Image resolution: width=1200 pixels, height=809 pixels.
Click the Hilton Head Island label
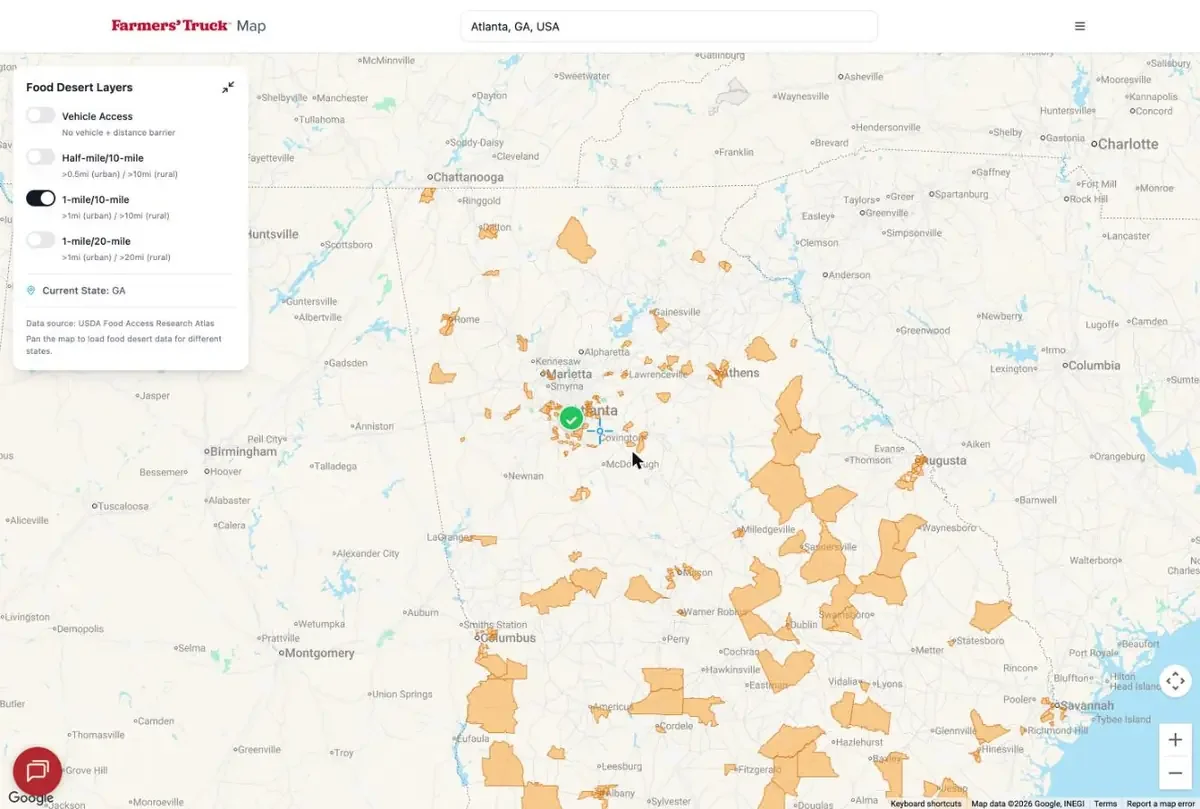(x=1135, y=682)
